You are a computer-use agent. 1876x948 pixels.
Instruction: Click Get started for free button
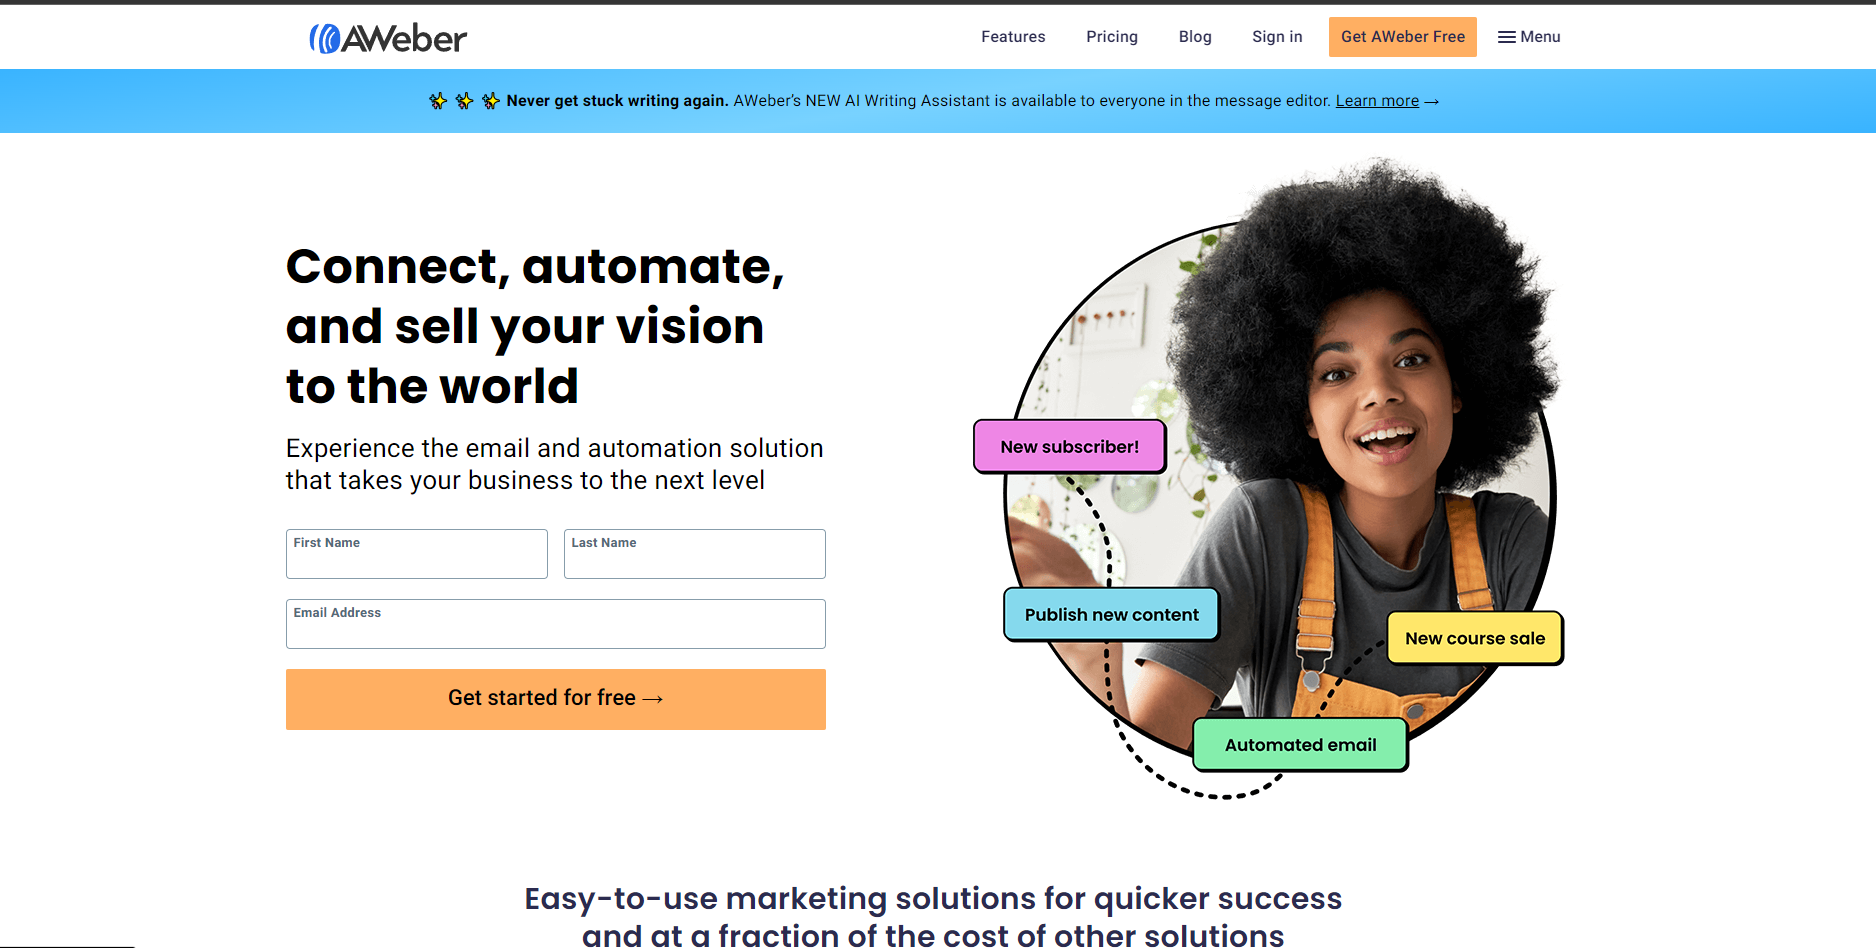[556, 699]
